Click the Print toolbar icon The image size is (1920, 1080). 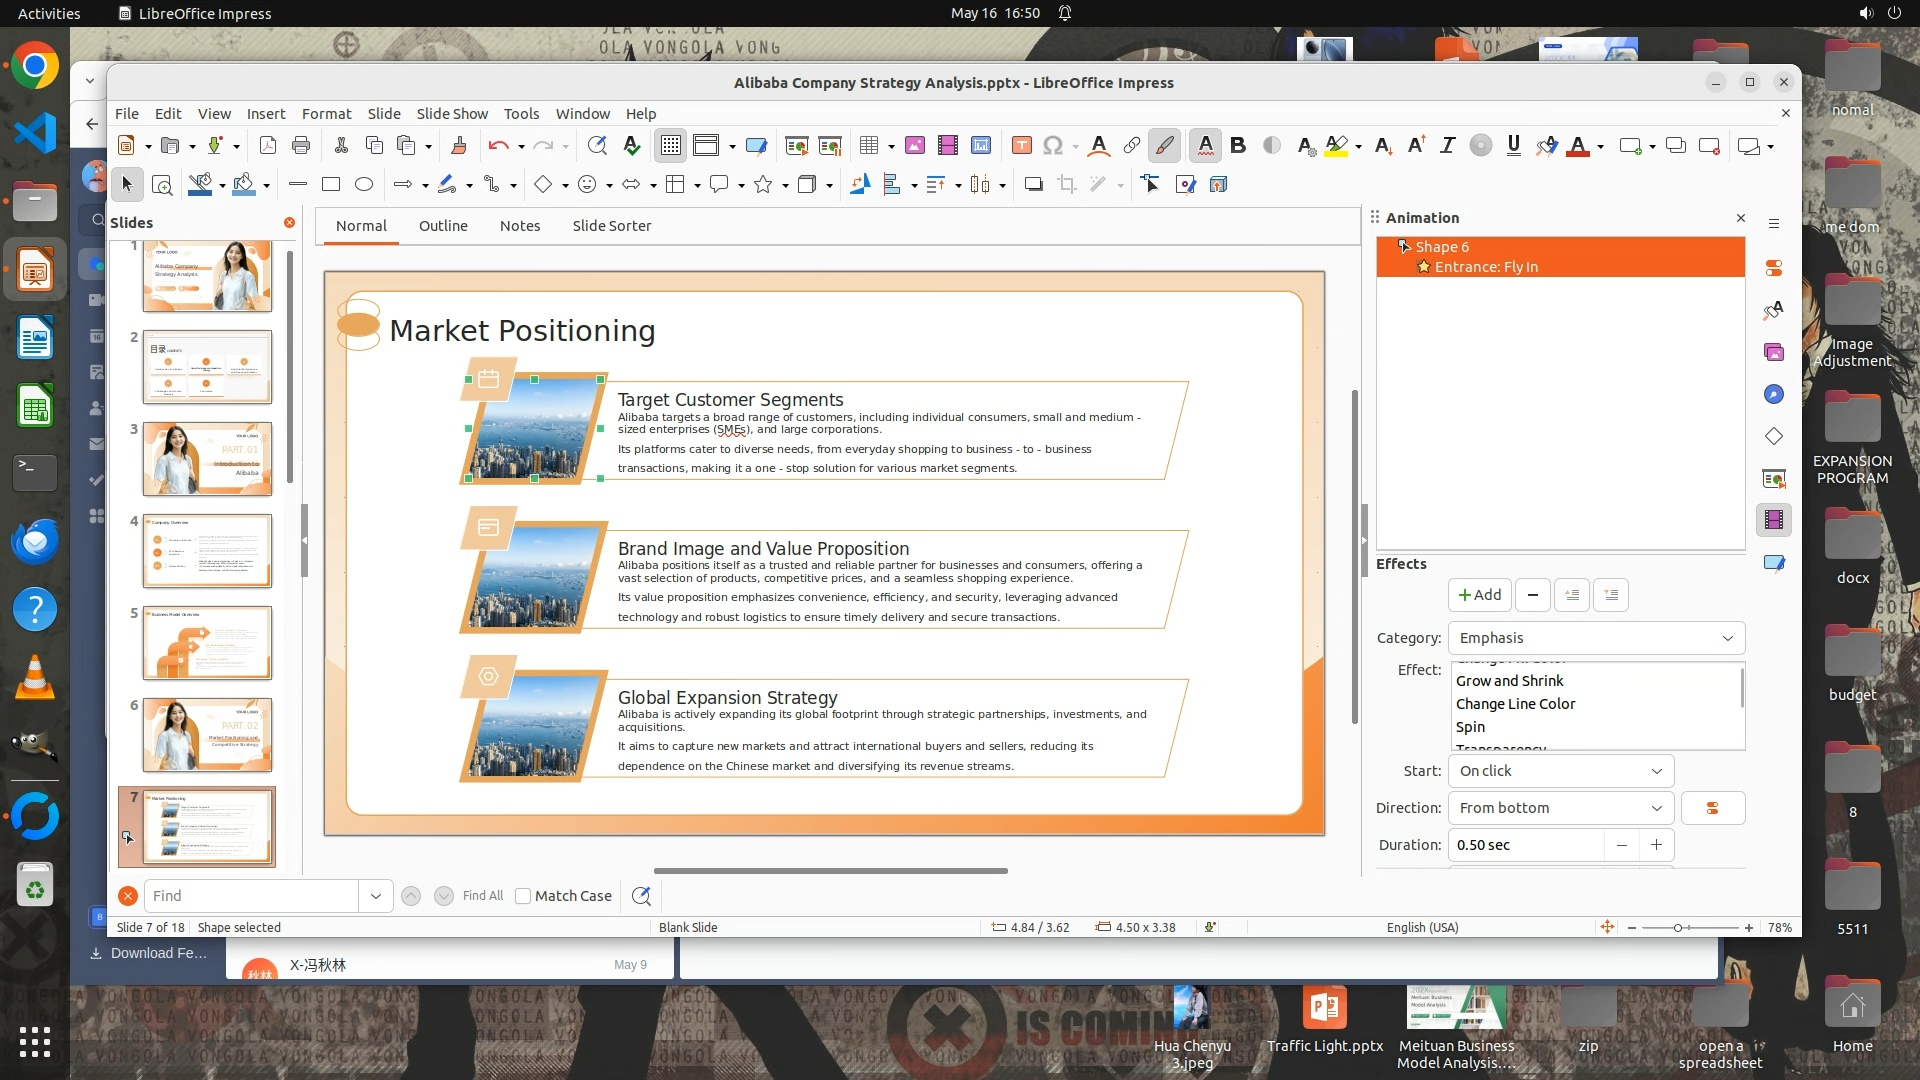coord(301,146)
